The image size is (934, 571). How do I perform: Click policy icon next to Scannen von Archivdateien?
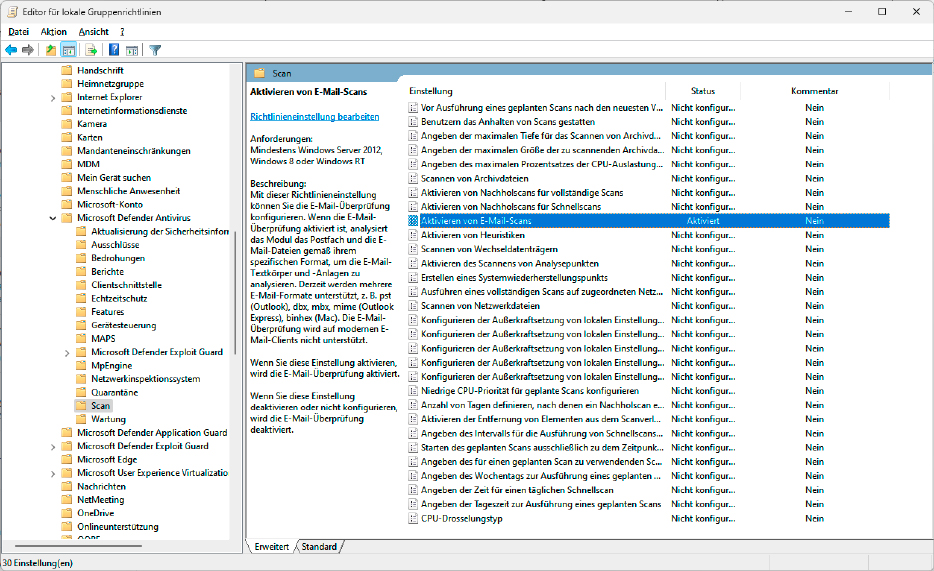pyautogui.click(x=413, y=178)
